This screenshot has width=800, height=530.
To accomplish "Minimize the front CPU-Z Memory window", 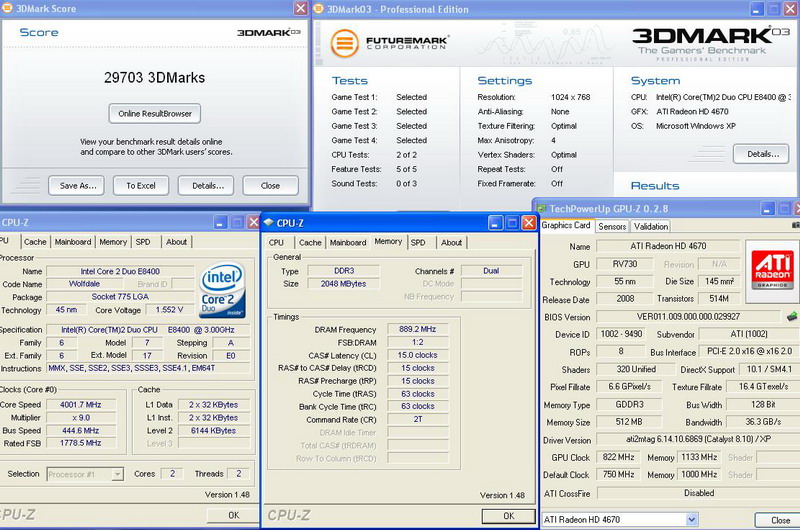I will (x=495, y=222).
